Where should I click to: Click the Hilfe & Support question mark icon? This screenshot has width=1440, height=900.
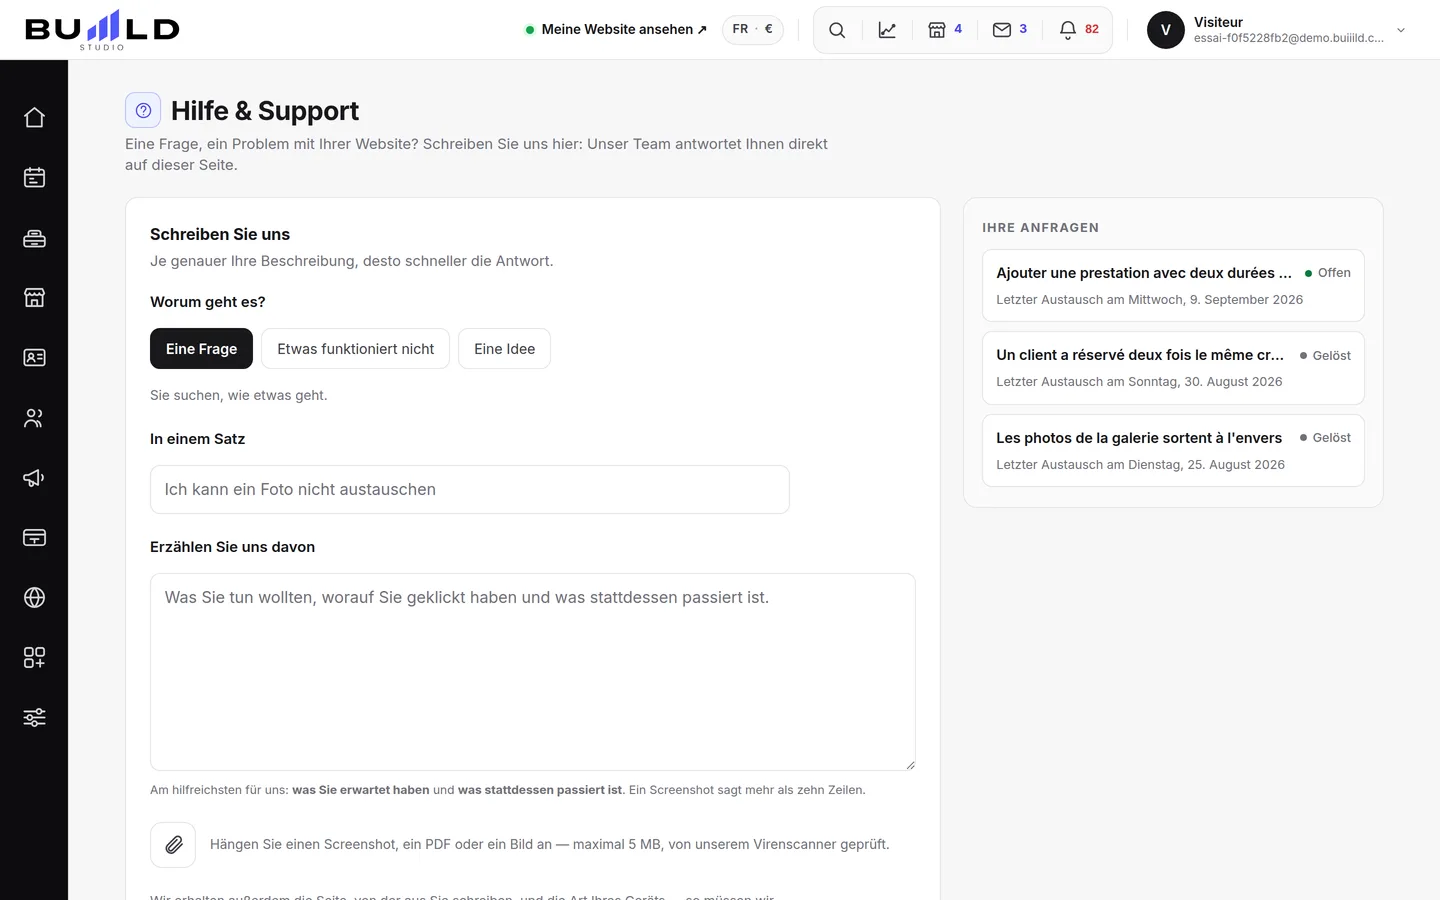143,110
